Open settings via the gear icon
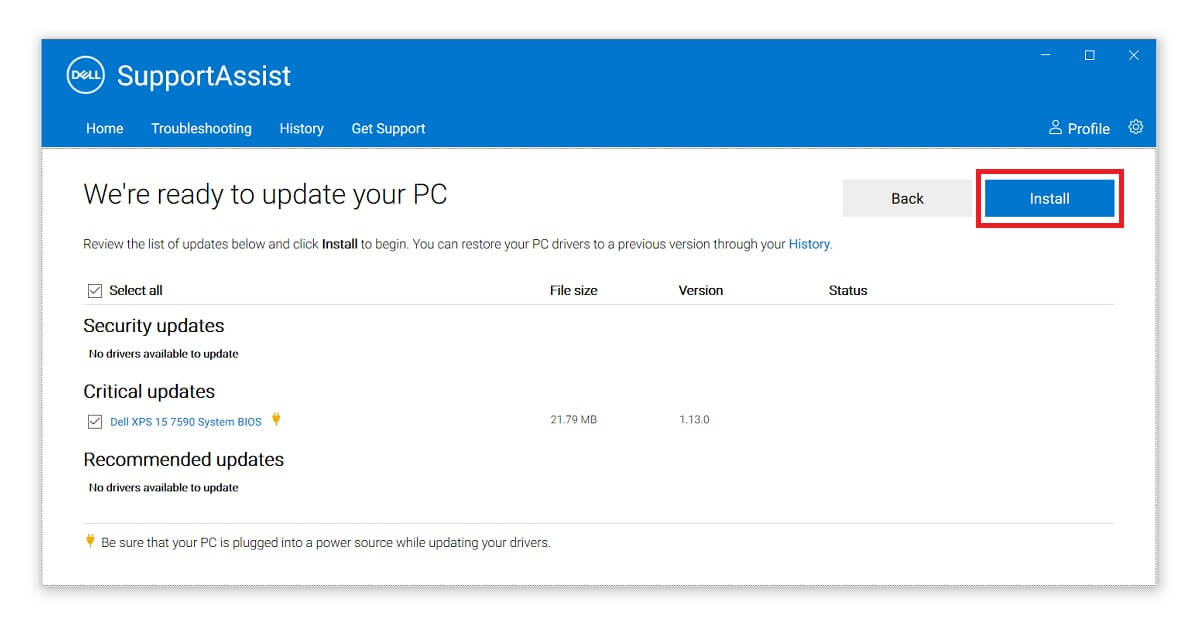The height and width of the screenshot is (630, 1200). click(x=1135, y=127)
